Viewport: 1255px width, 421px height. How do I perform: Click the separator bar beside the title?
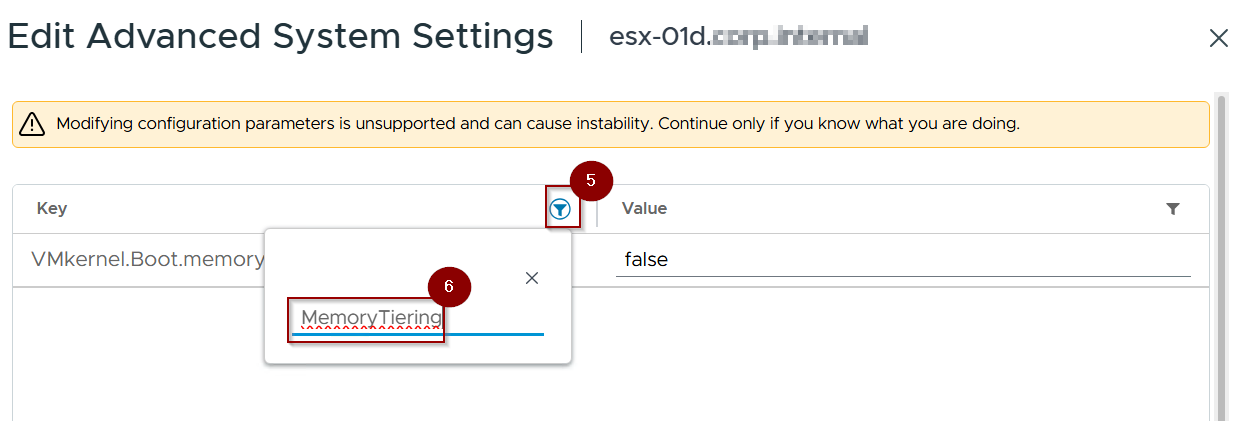click(581, 37)
